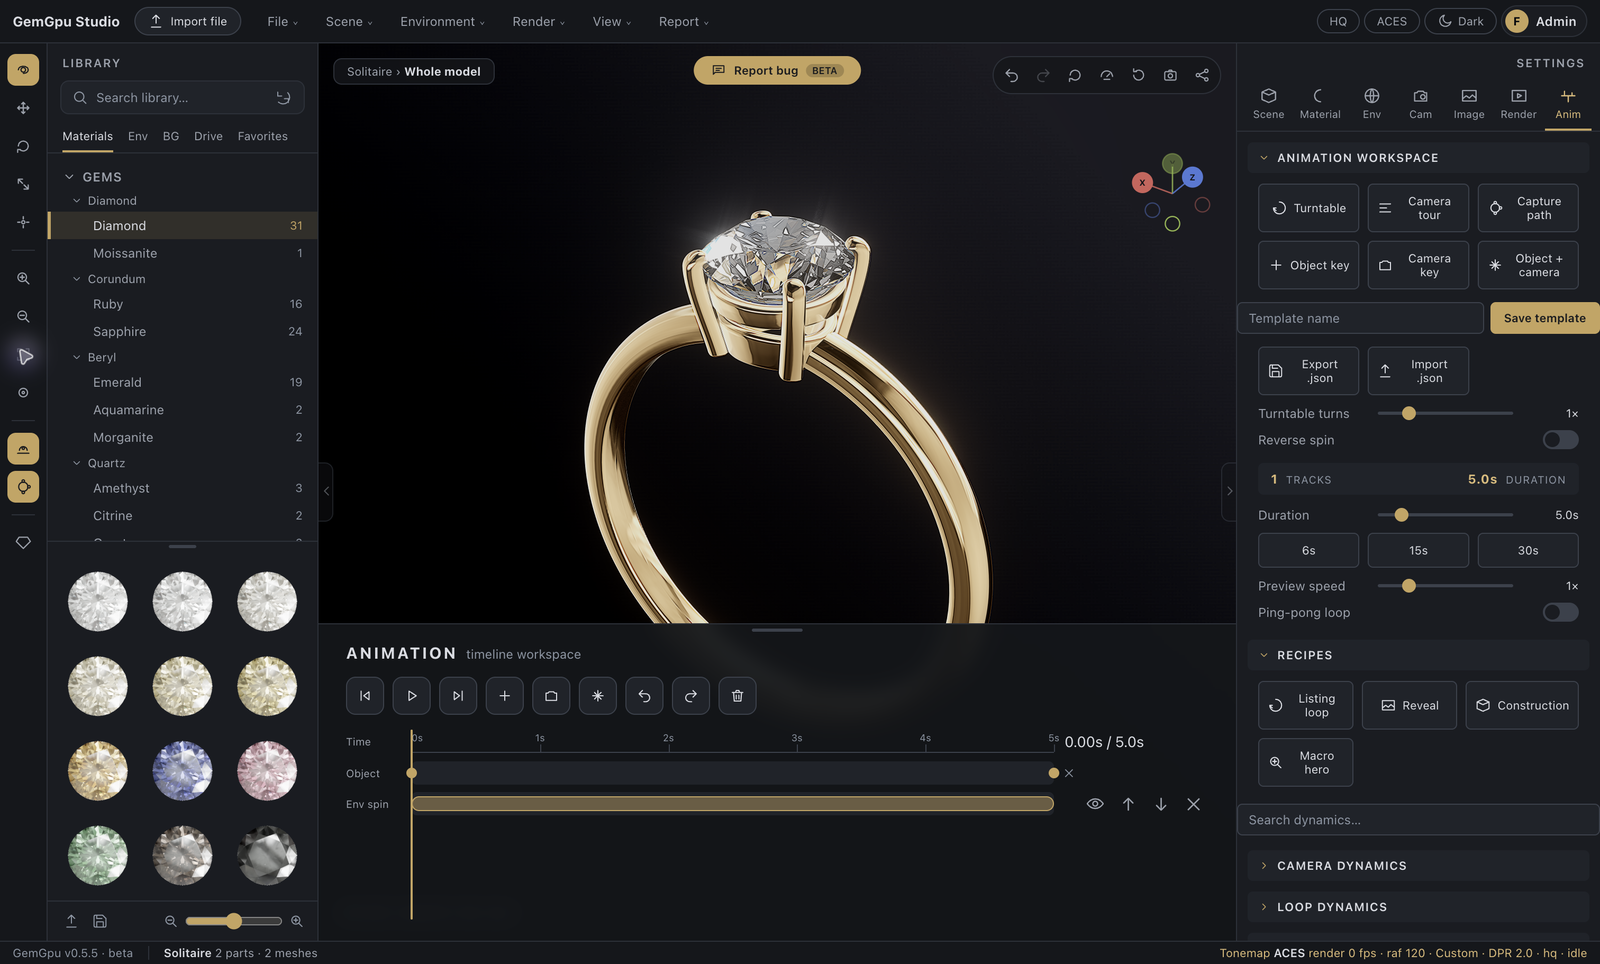
Task: Click the Save template button
Action: 1544,318
